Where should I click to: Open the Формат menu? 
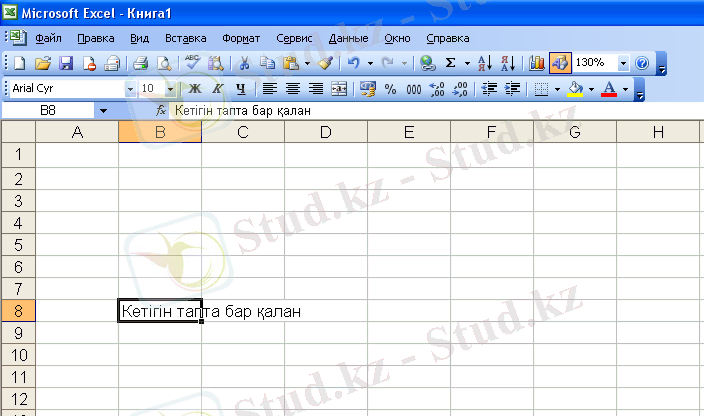[x=241, y=38]
